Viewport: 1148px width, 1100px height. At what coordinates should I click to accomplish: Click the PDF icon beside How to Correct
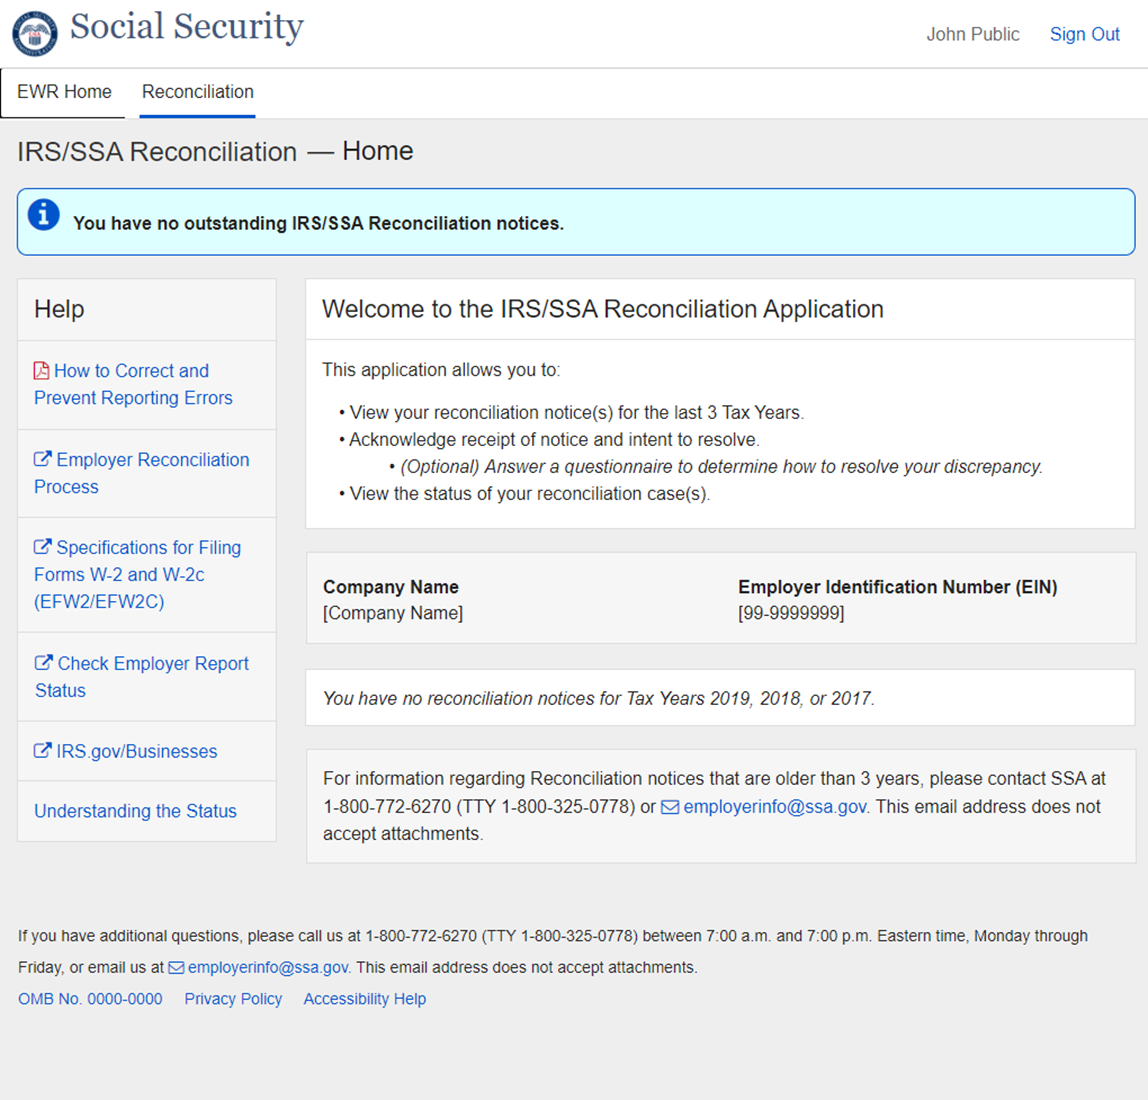(42, 371)
